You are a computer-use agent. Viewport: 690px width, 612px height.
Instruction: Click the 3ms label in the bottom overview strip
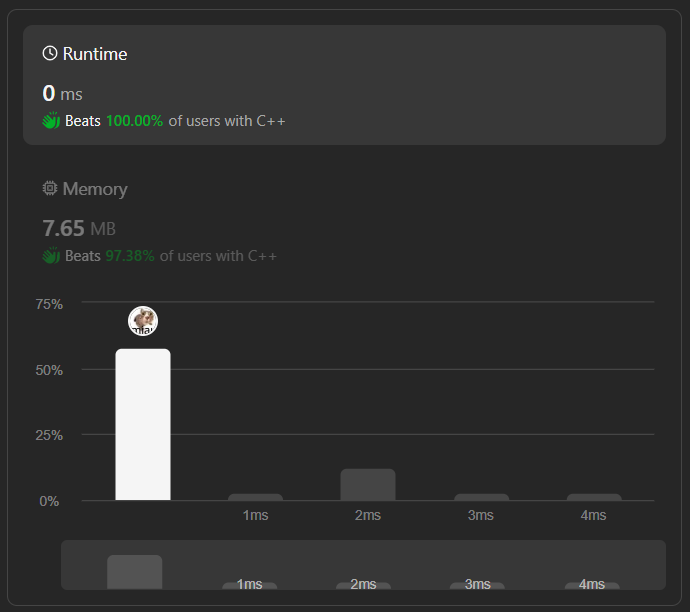coord(477,584)
